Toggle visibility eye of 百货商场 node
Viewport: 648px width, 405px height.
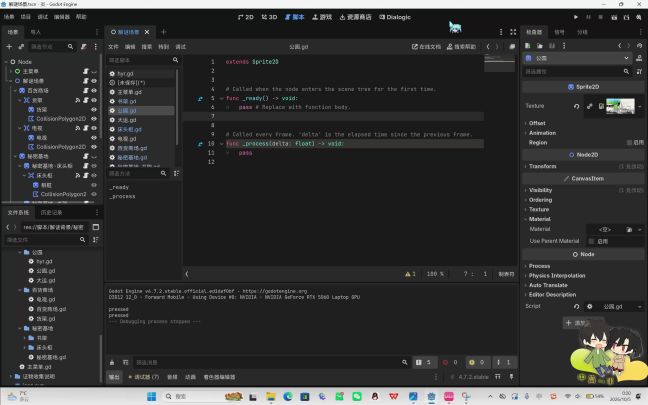click(x=94, y=91)
